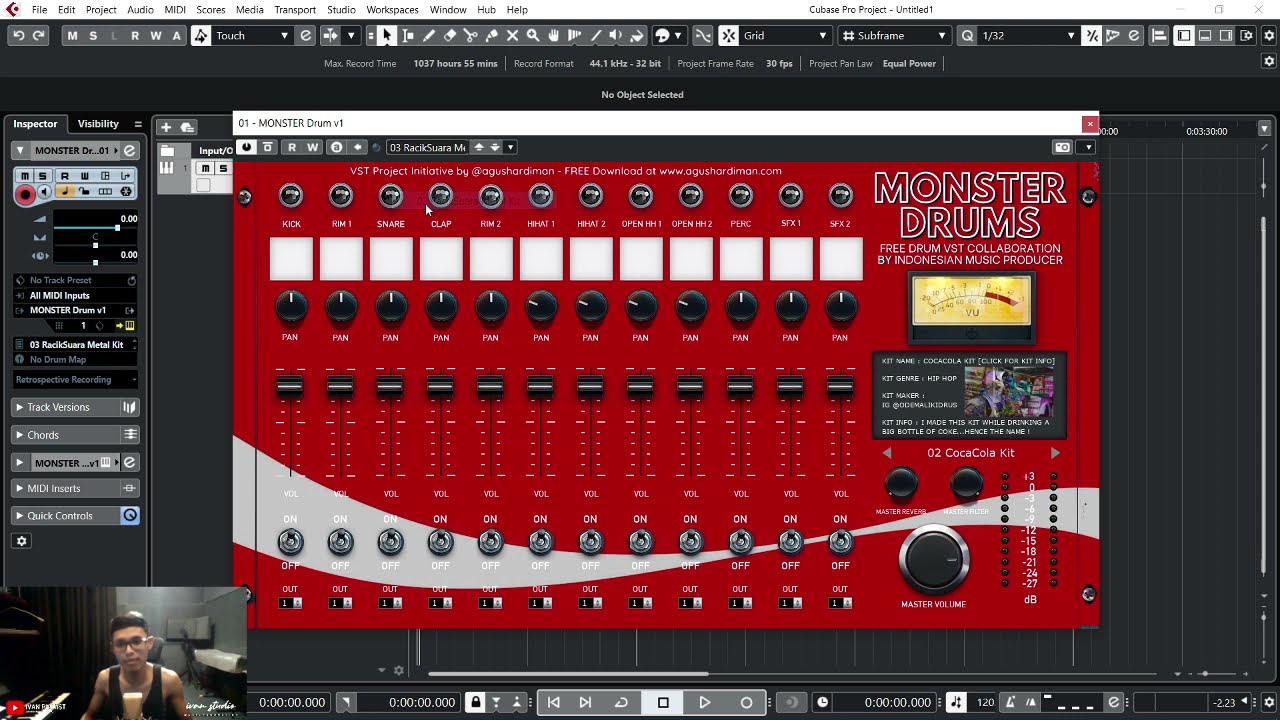This screenshot has height=720, width=1280.
Task: Enable Record for the track in Inspector
Action: tap(26, 195)
